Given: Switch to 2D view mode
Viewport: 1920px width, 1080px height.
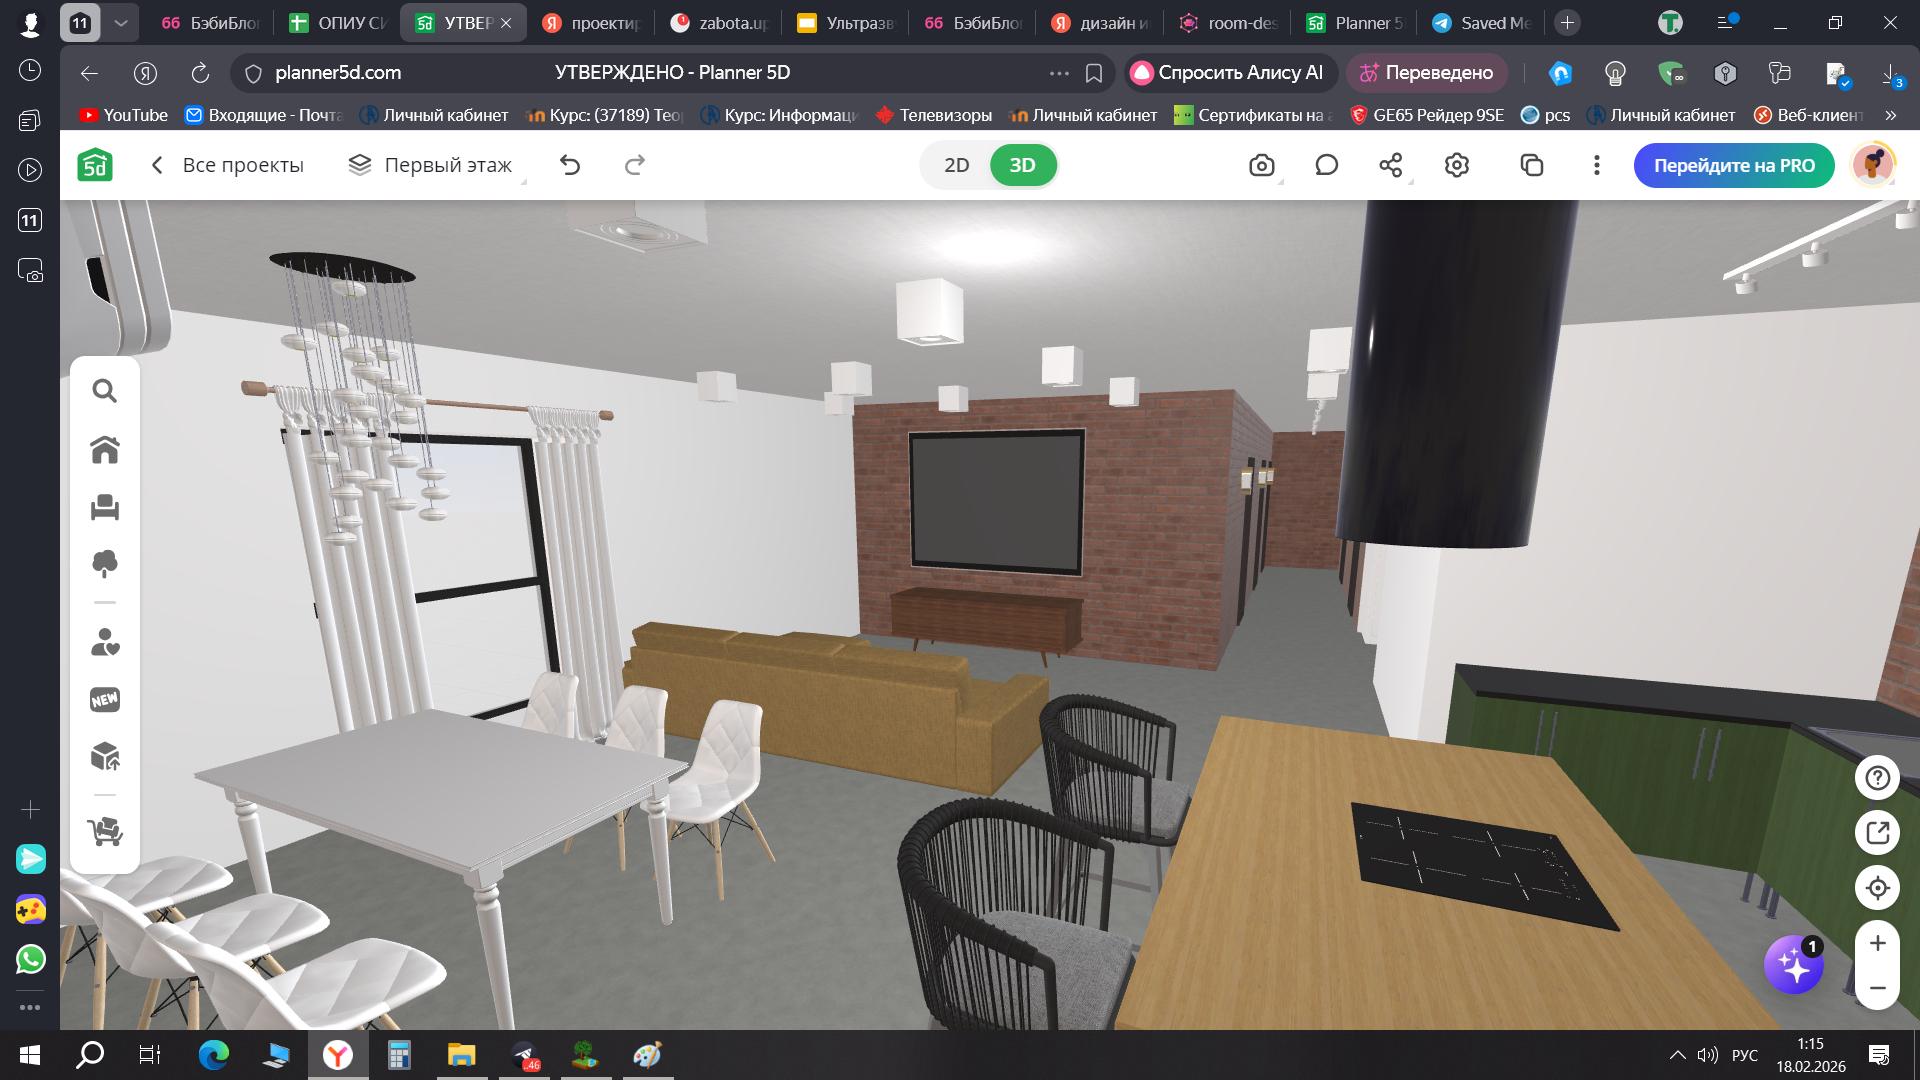Looking at the screenshot, I should click(957, 166).
